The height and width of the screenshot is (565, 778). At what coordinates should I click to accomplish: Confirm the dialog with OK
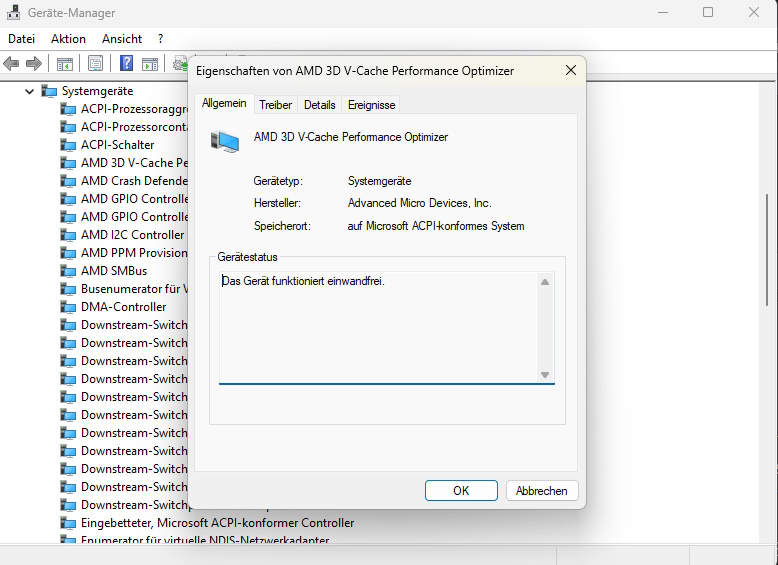pyautogui.click(x=461, y=491)
